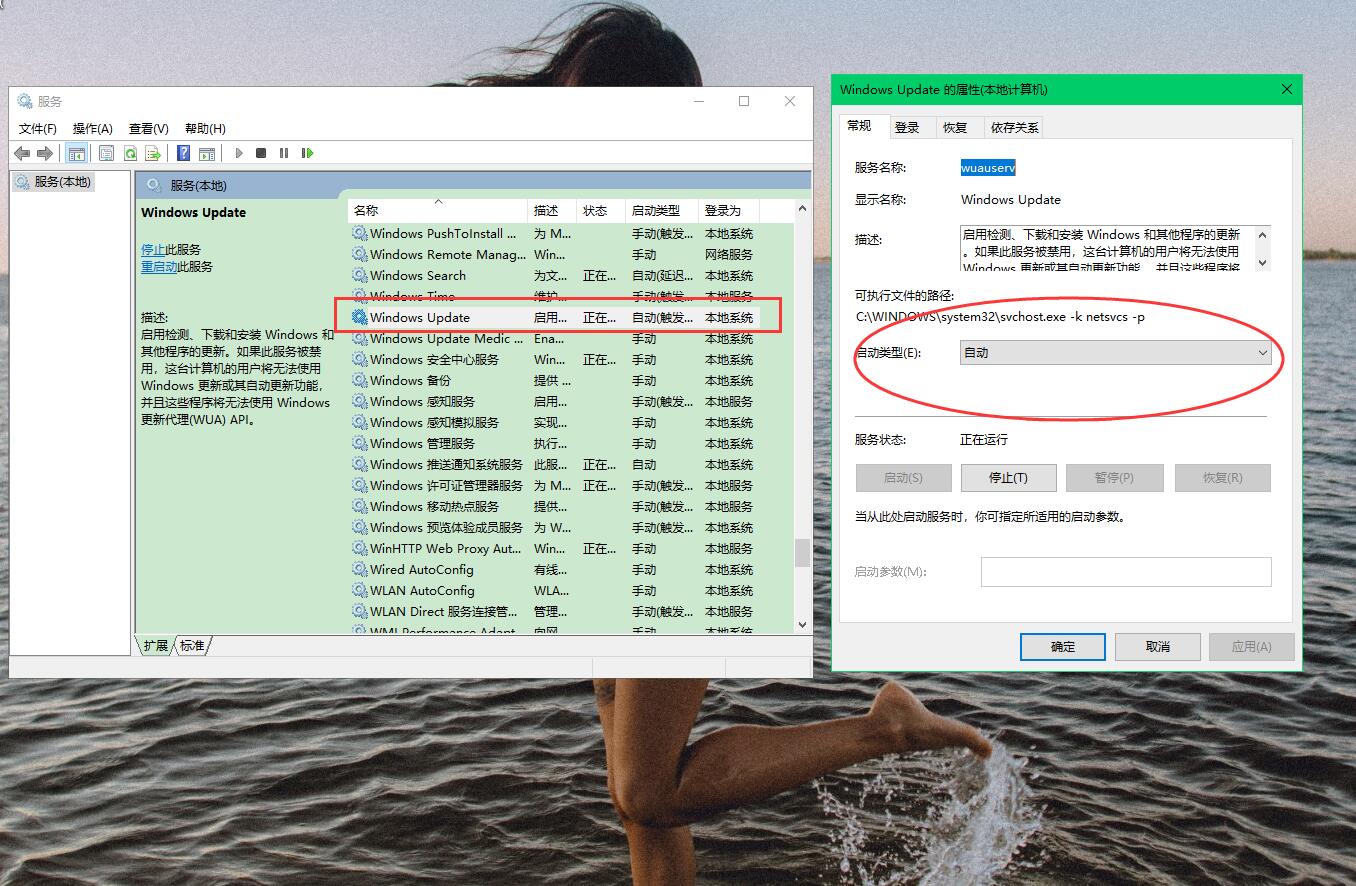Sort services by 描述 column header
Image resolution: width=1356 pixels, height=886 pixels.
click(552, 210)
